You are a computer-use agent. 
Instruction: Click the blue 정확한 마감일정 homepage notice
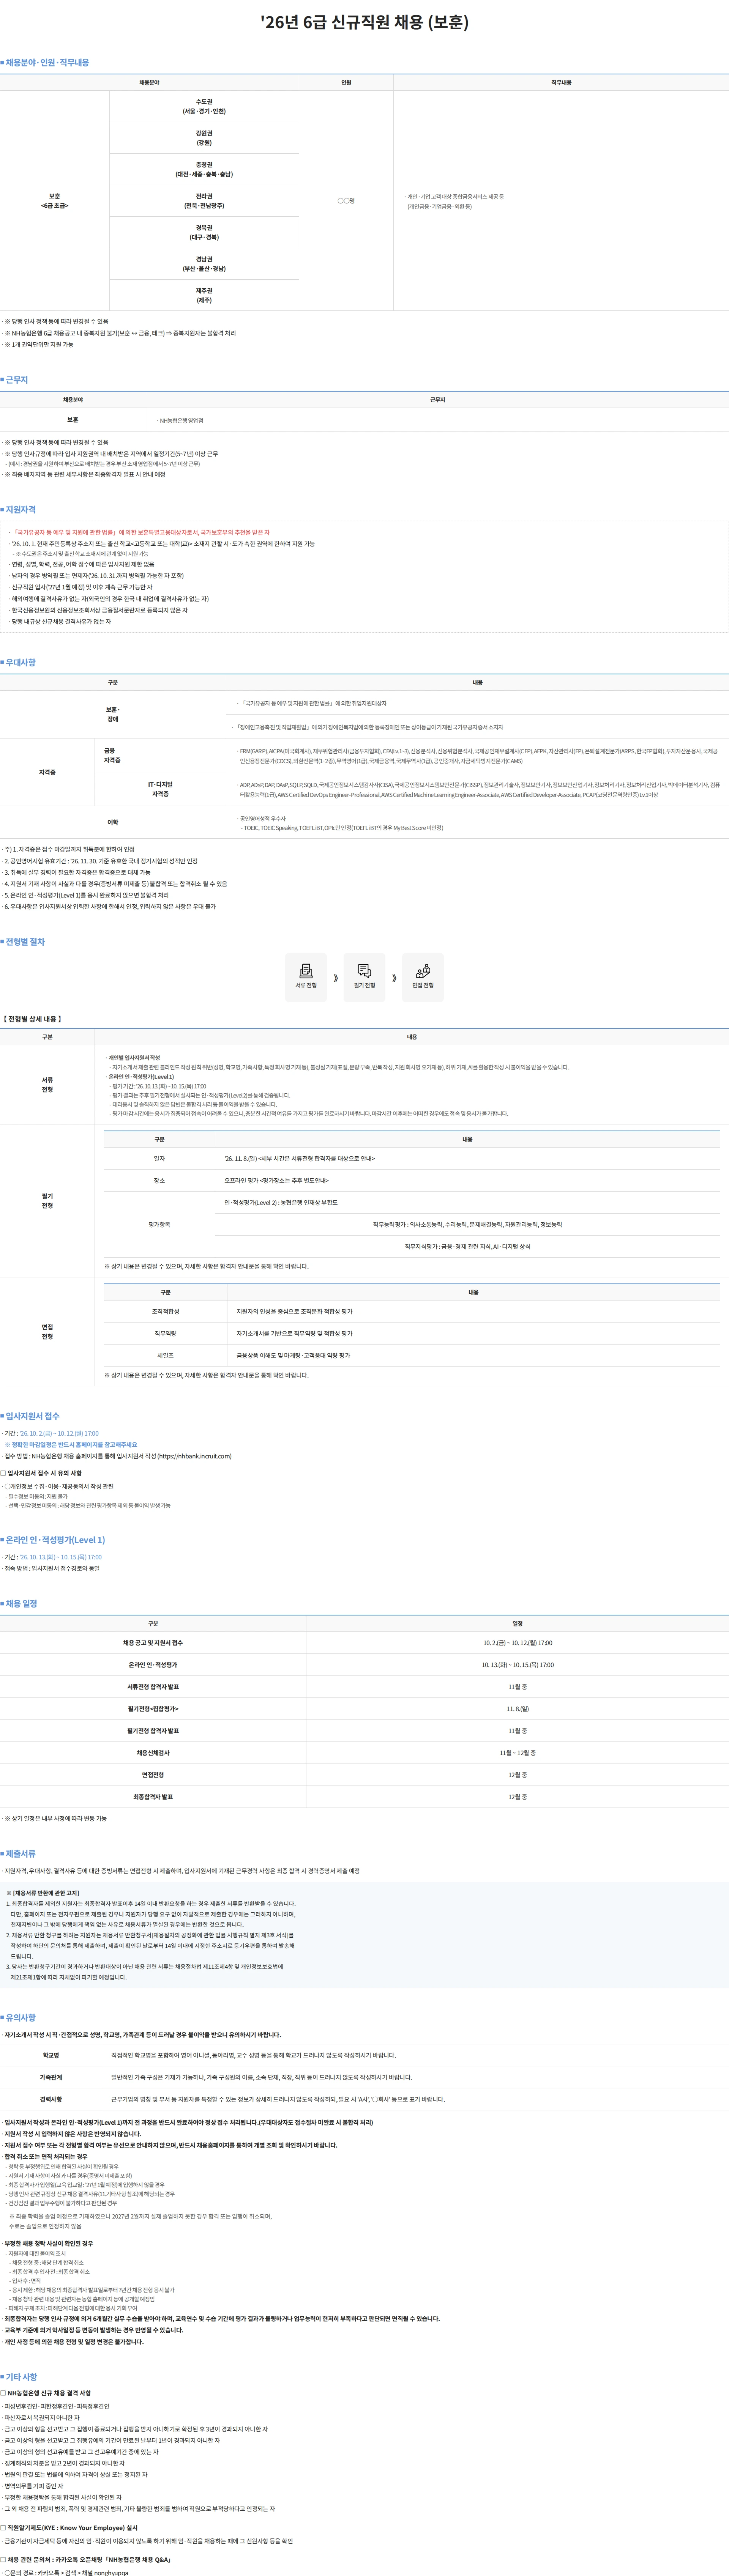point(71,1445)
